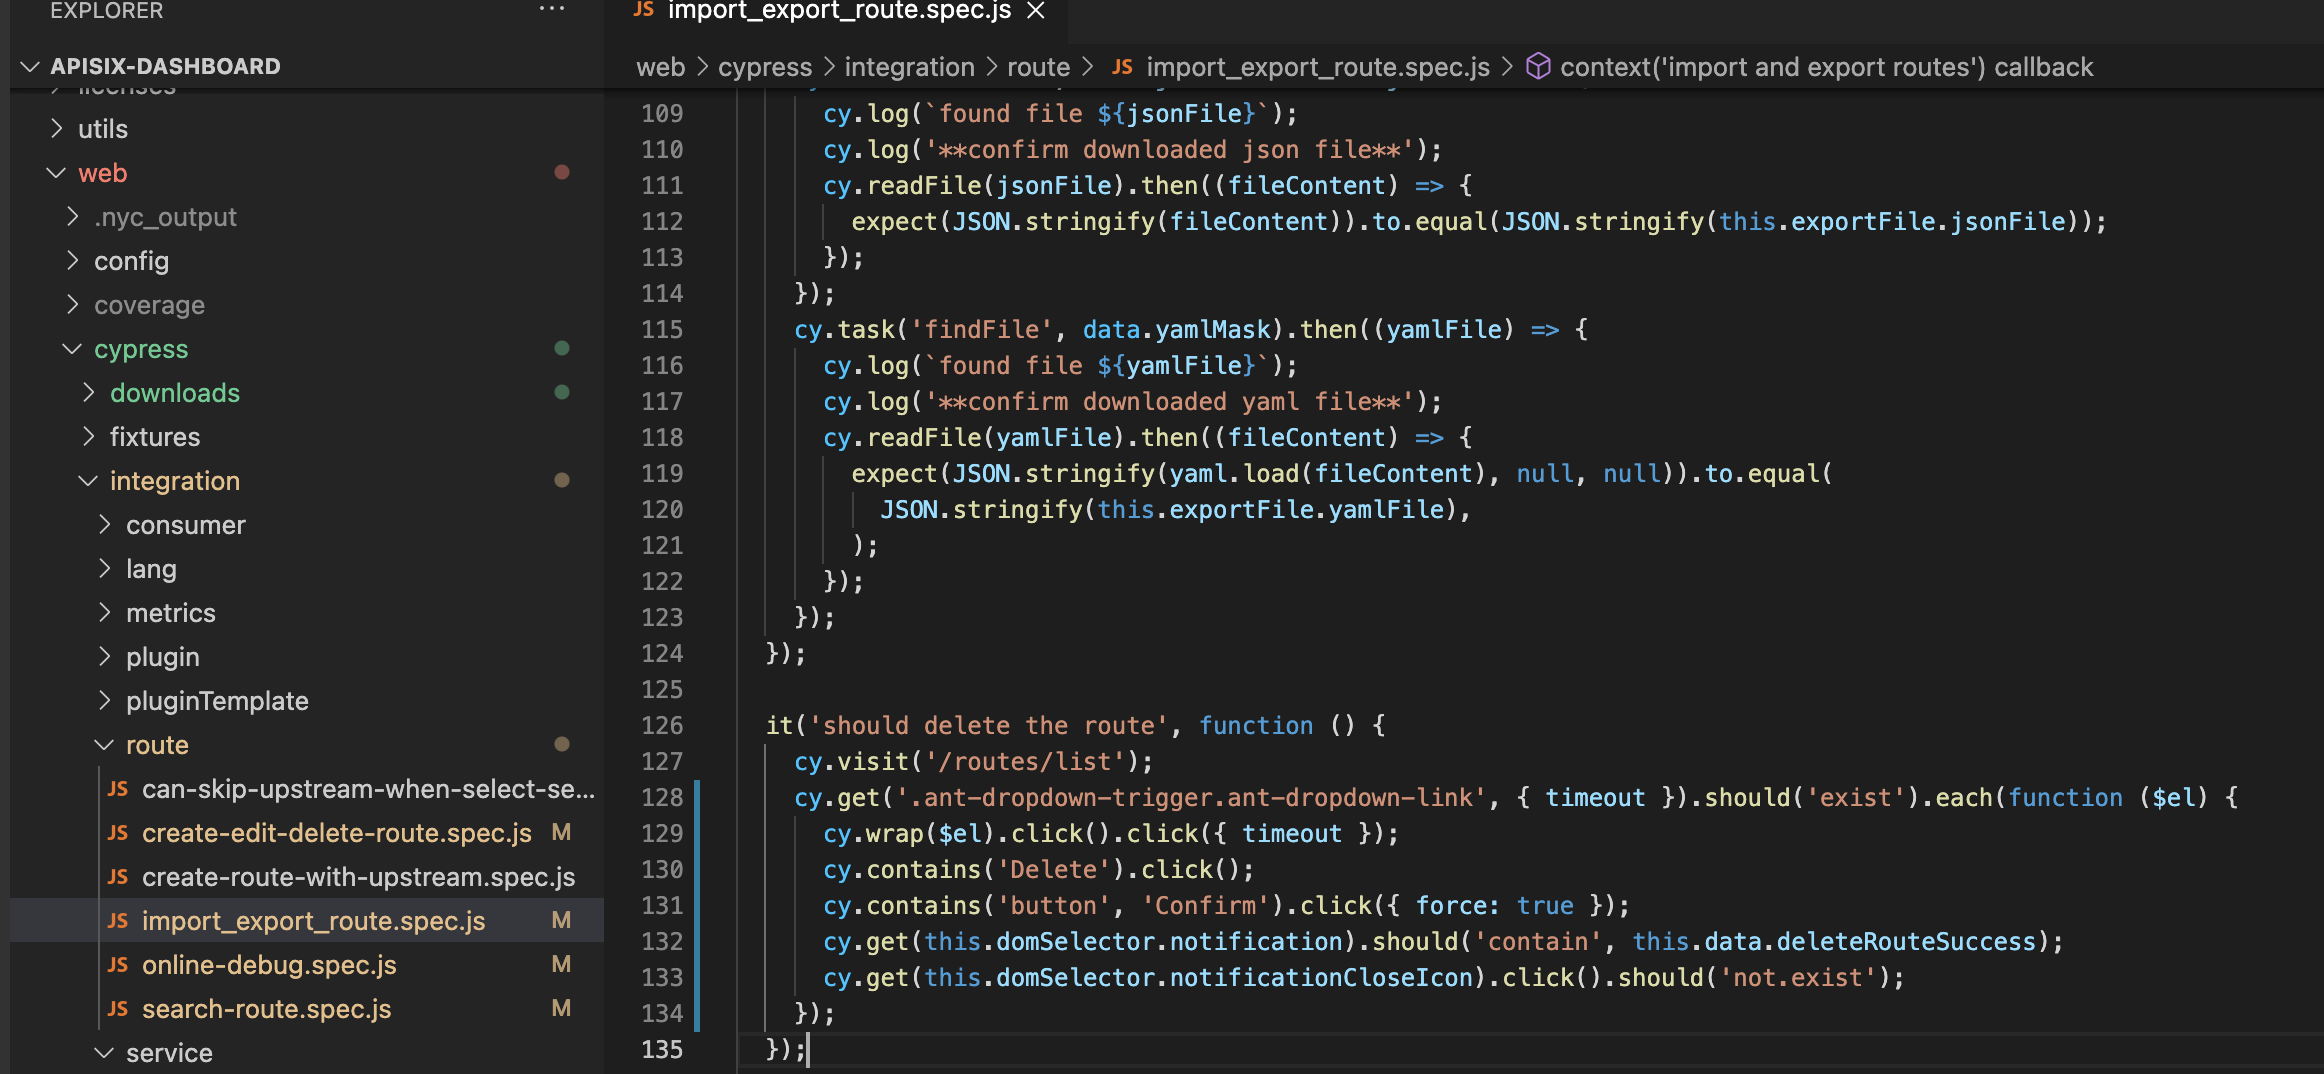Click the context callback breadcrumb entry
This screenshot has width=2324, height=1074.
point(1826,67)
